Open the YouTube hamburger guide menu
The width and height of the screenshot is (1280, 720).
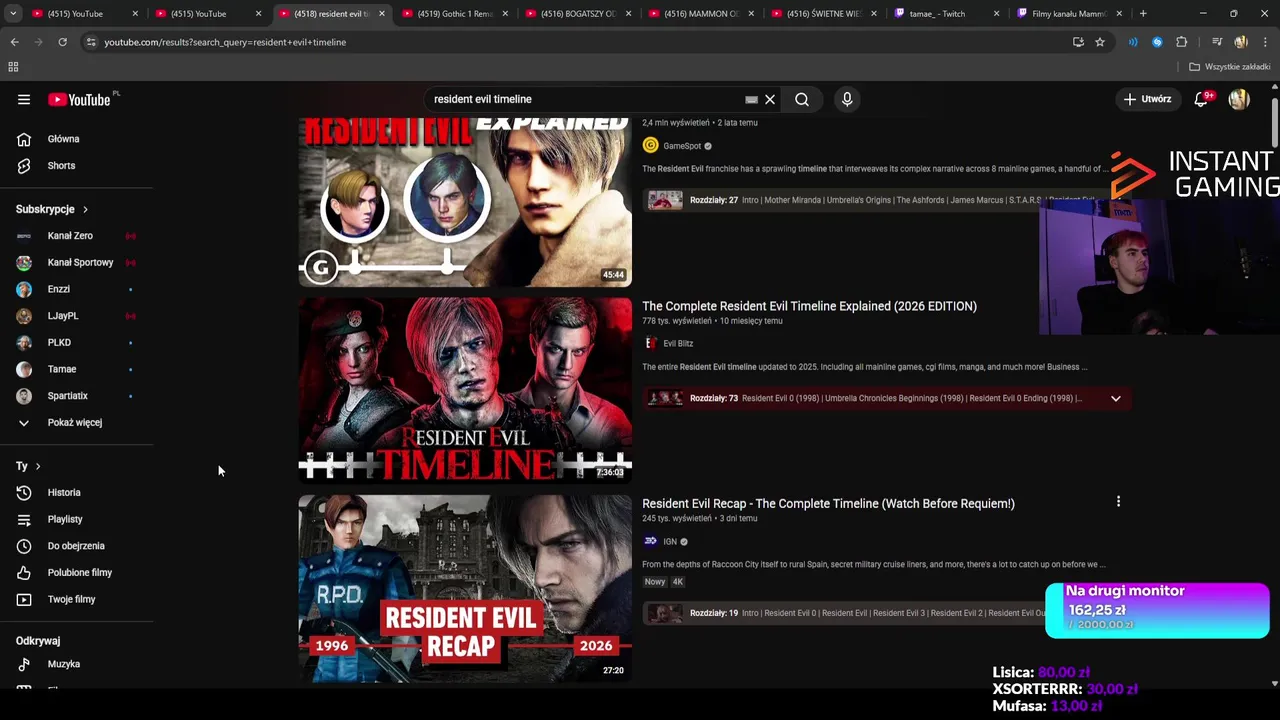(24, 99)
